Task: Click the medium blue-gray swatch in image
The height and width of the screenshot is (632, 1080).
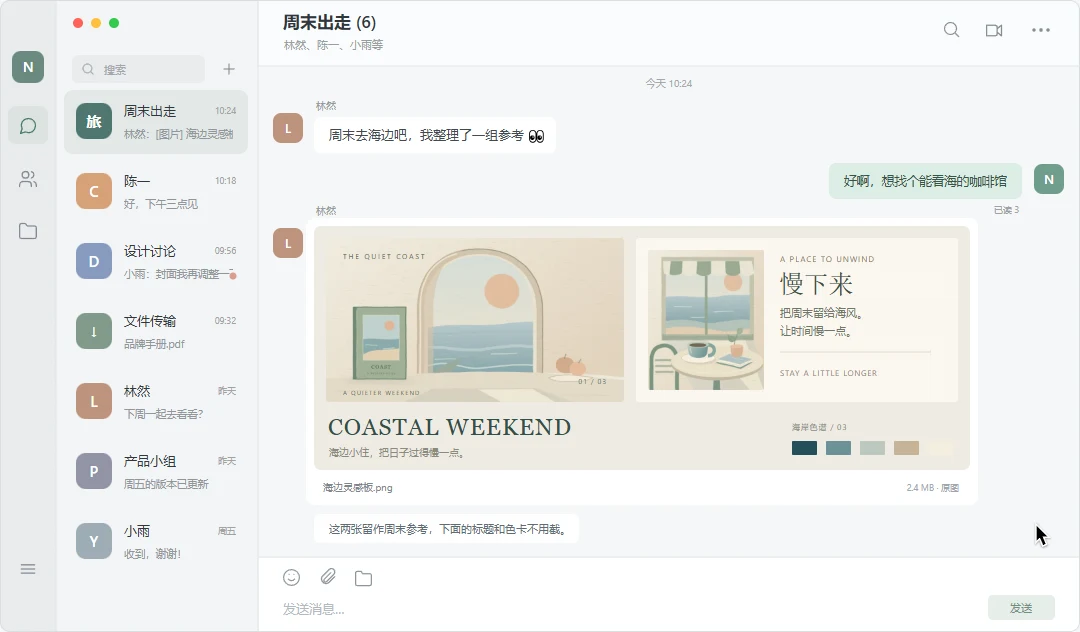Action: 838,448
